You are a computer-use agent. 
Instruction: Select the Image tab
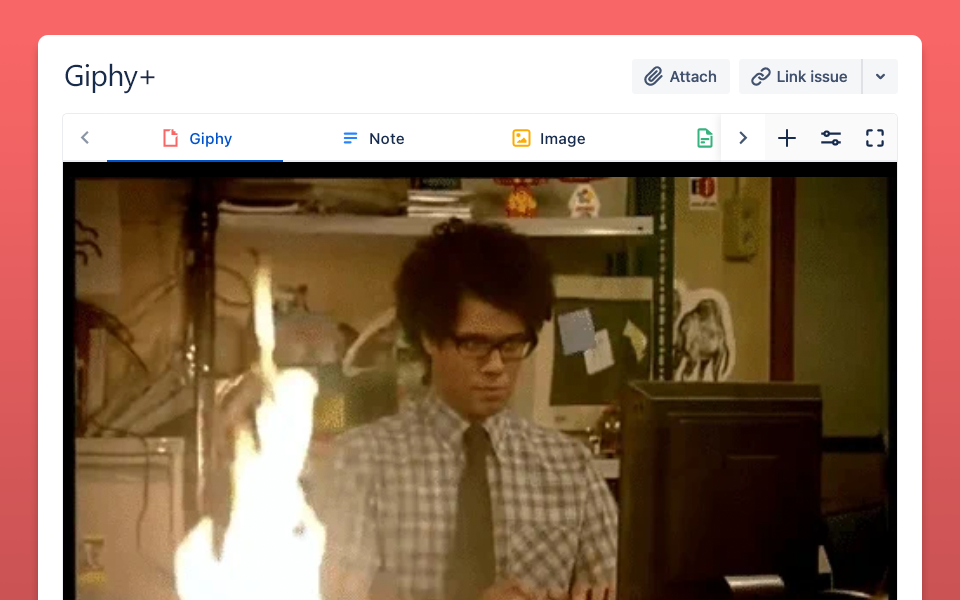(x=549, y=138)
